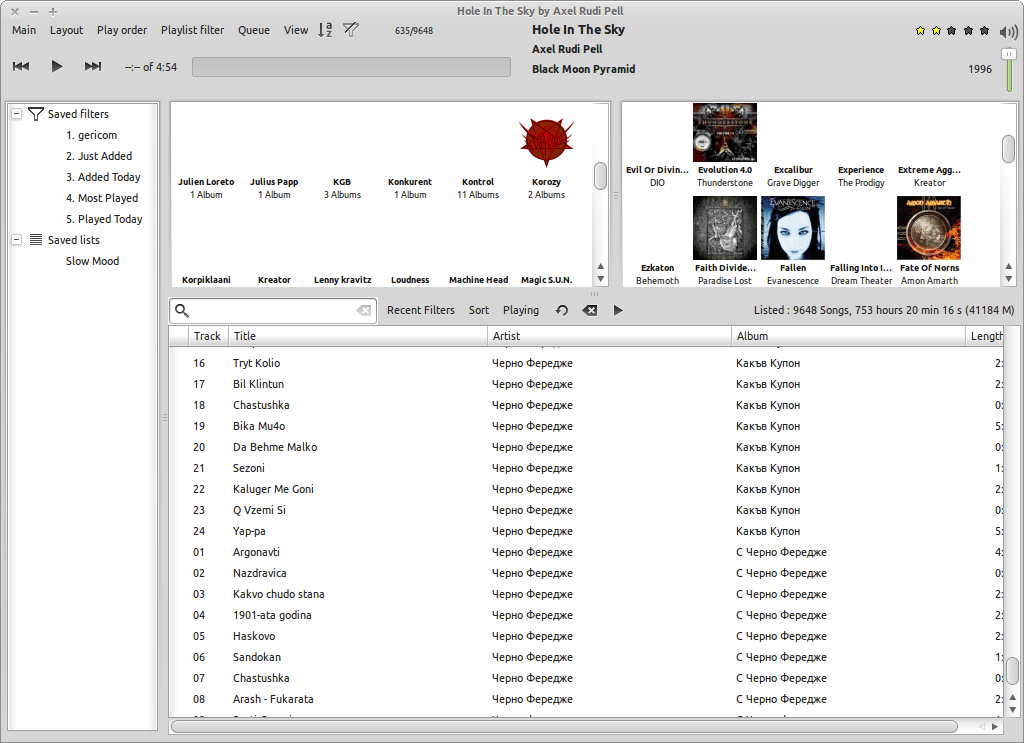This screenshot has height=743, width=1024.
Task: Sort songs by the Length column
Action: point(985,336)
